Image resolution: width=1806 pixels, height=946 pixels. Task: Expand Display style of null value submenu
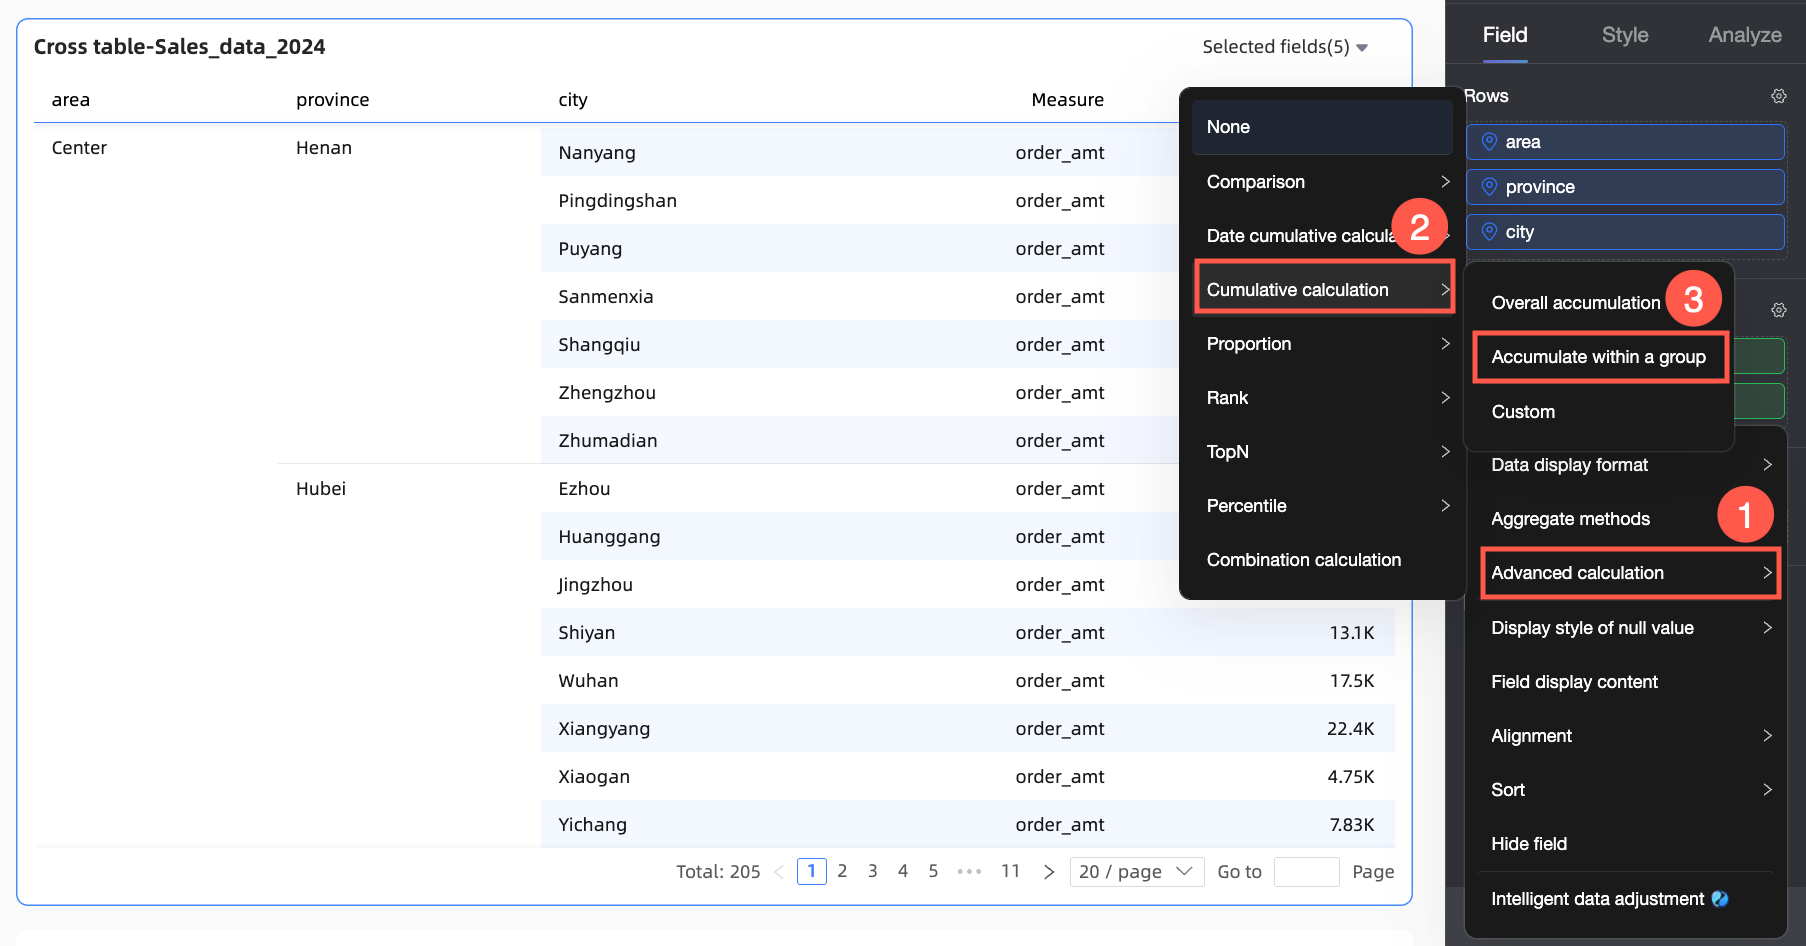[x=1767, y=628]
